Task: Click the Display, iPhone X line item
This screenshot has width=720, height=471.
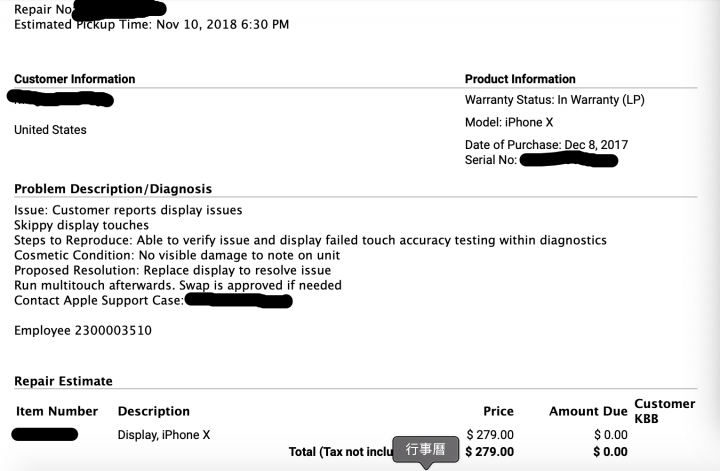Action: coord(163,435)
